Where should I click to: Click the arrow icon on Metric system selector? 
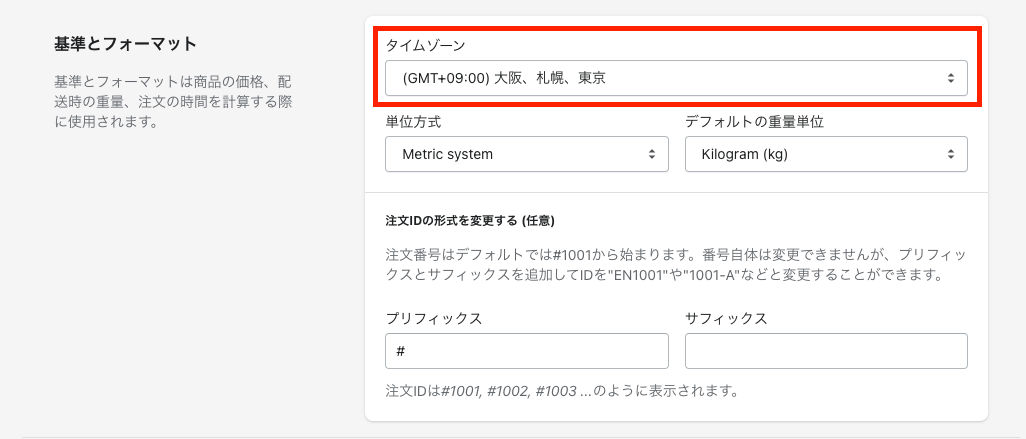pyautogui.click(x=651, y=154)
